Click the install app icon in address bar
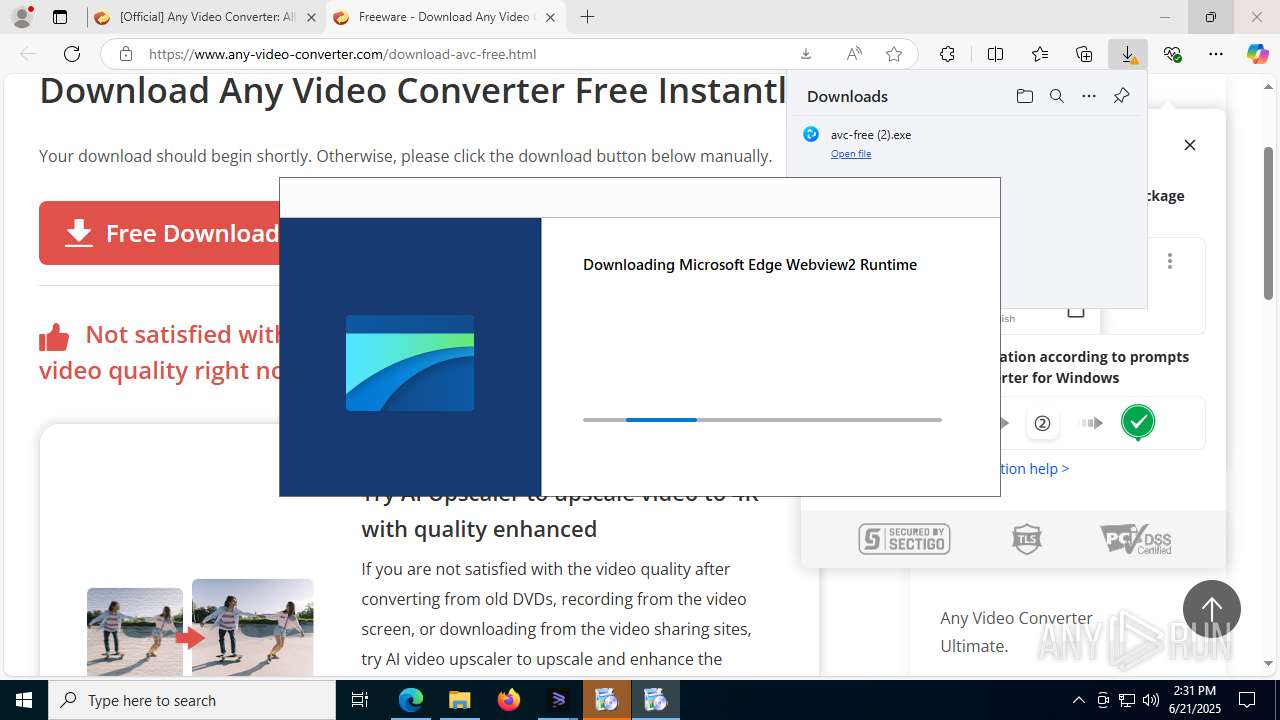Viewport: 1280px width, 720px height. click(806, 54)
